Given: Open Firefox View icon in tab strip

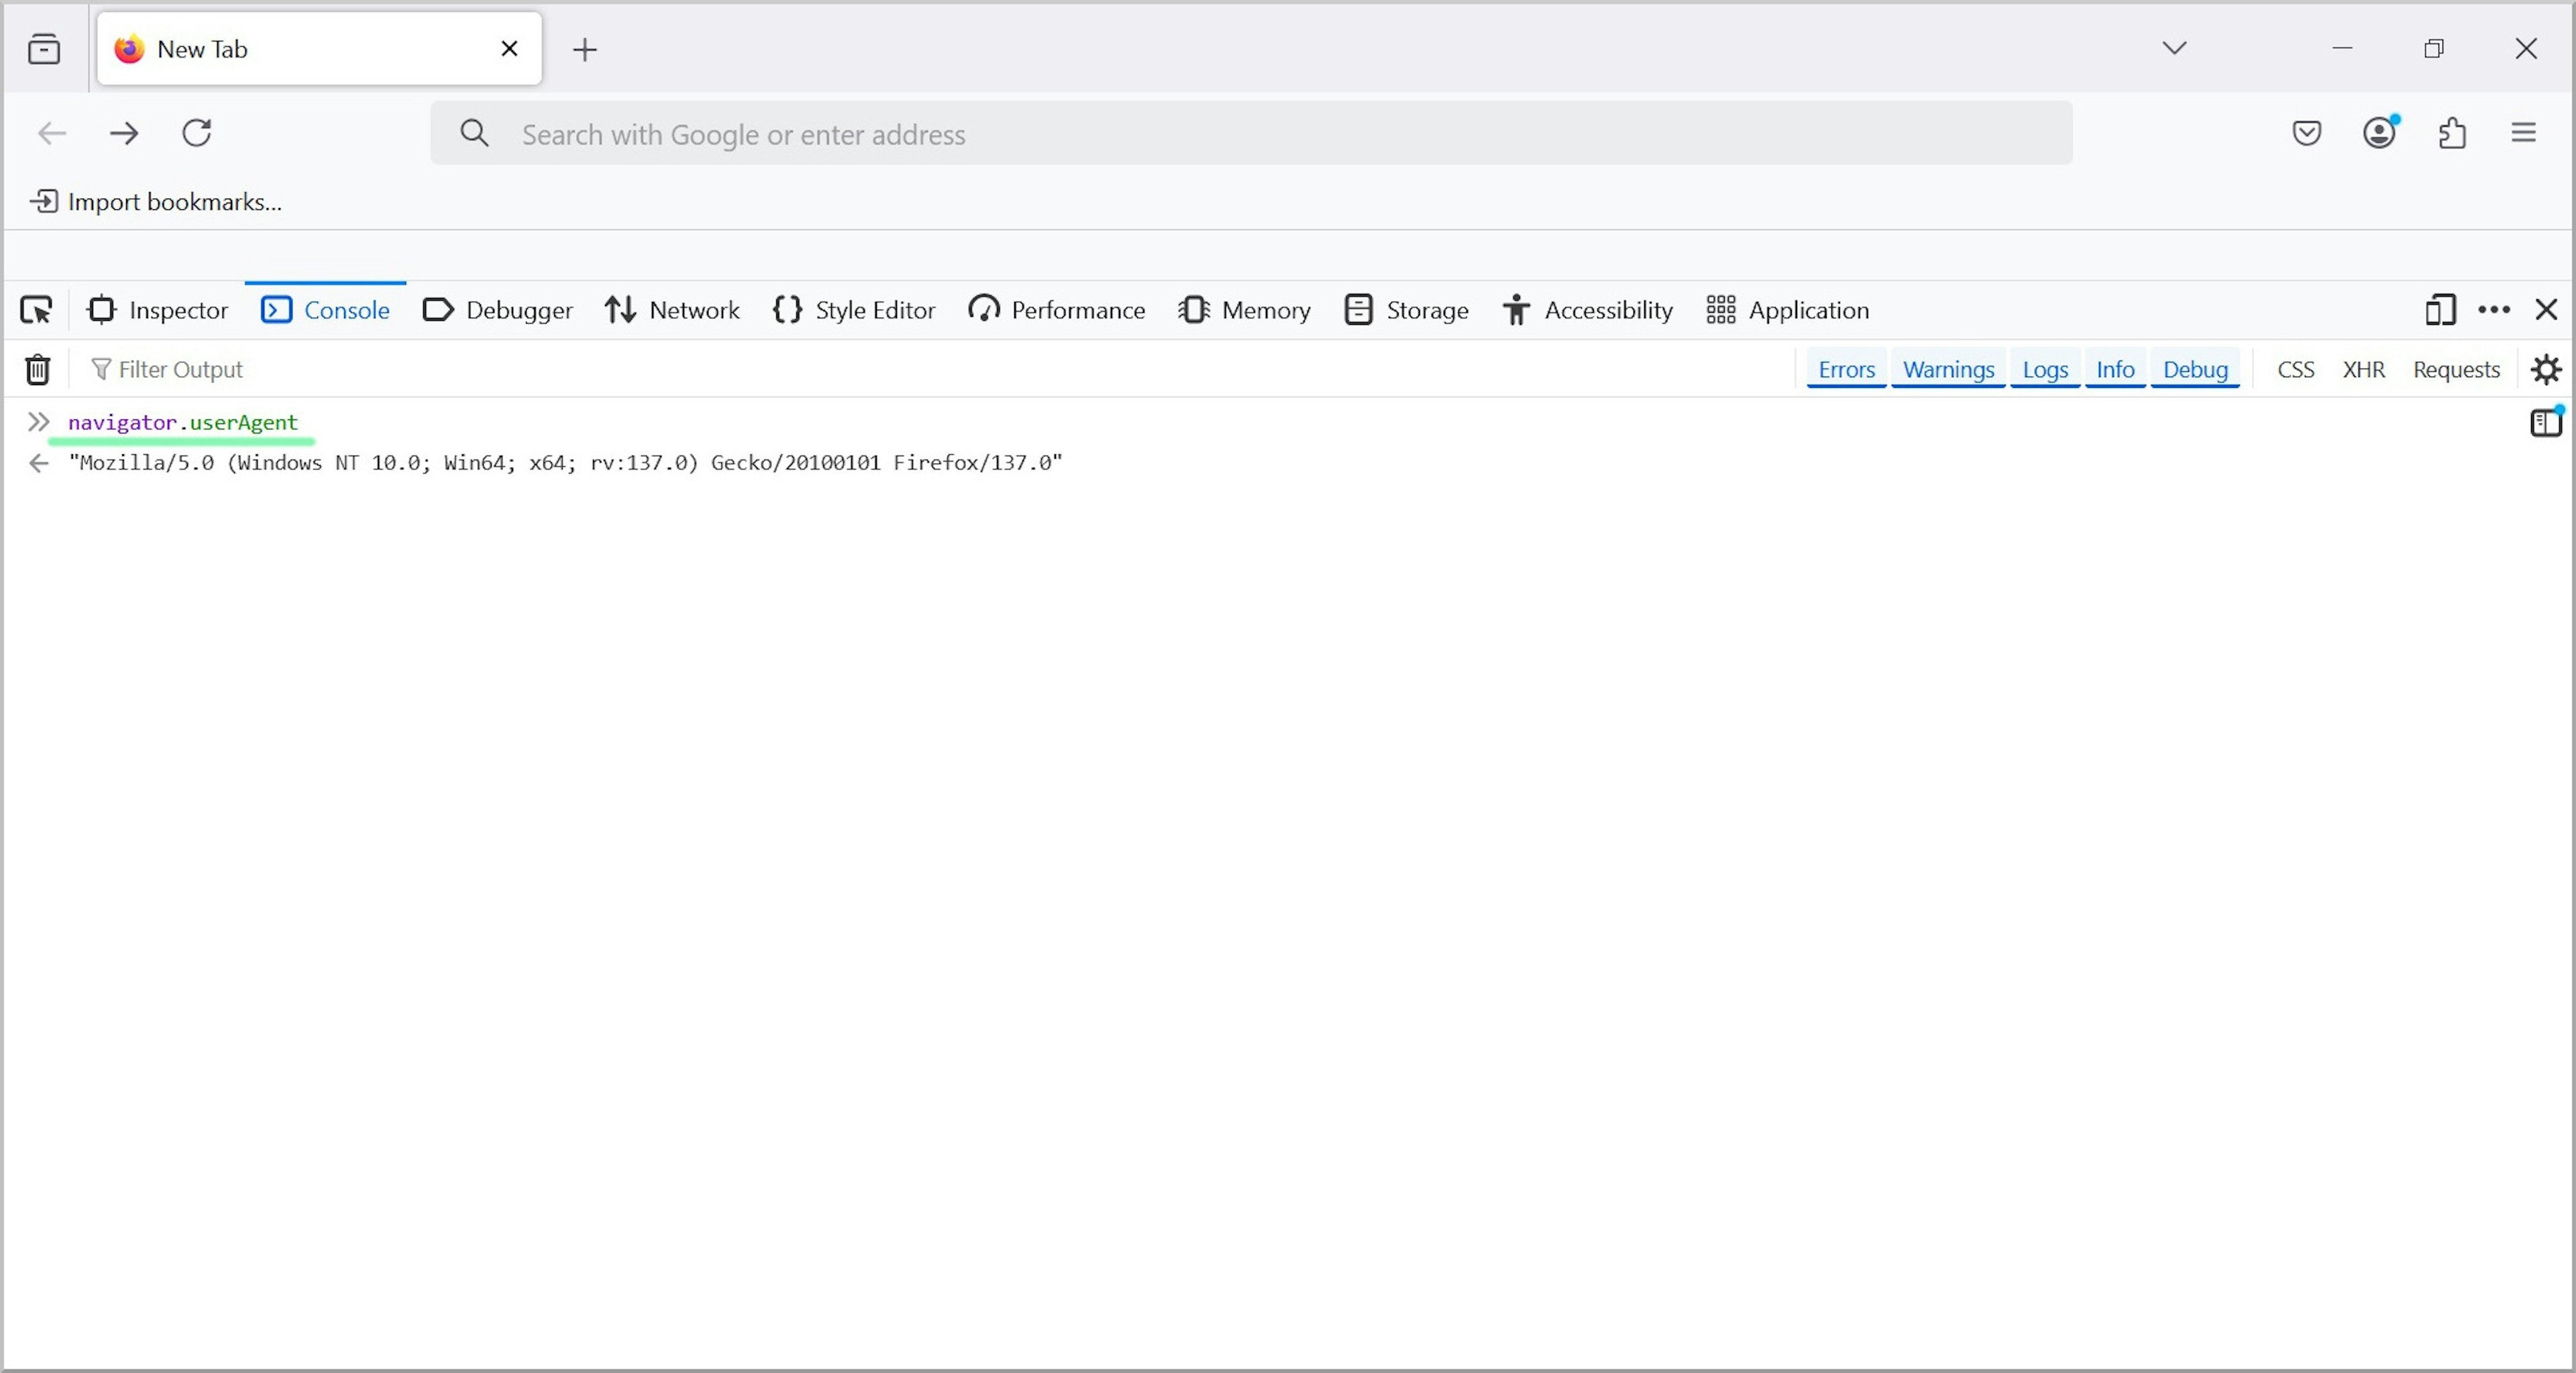Looking at the screenshot, I should (44, 48).
